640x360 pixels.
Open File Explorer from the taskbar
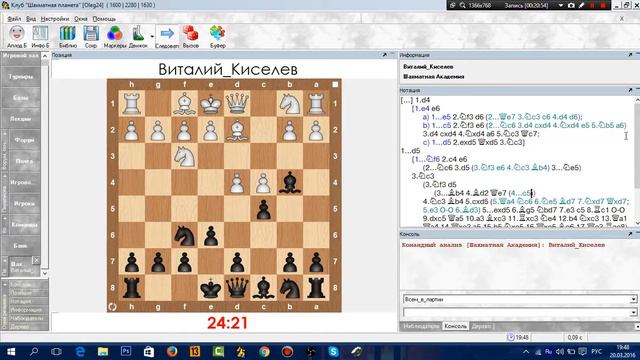click(x=103, y=351)
